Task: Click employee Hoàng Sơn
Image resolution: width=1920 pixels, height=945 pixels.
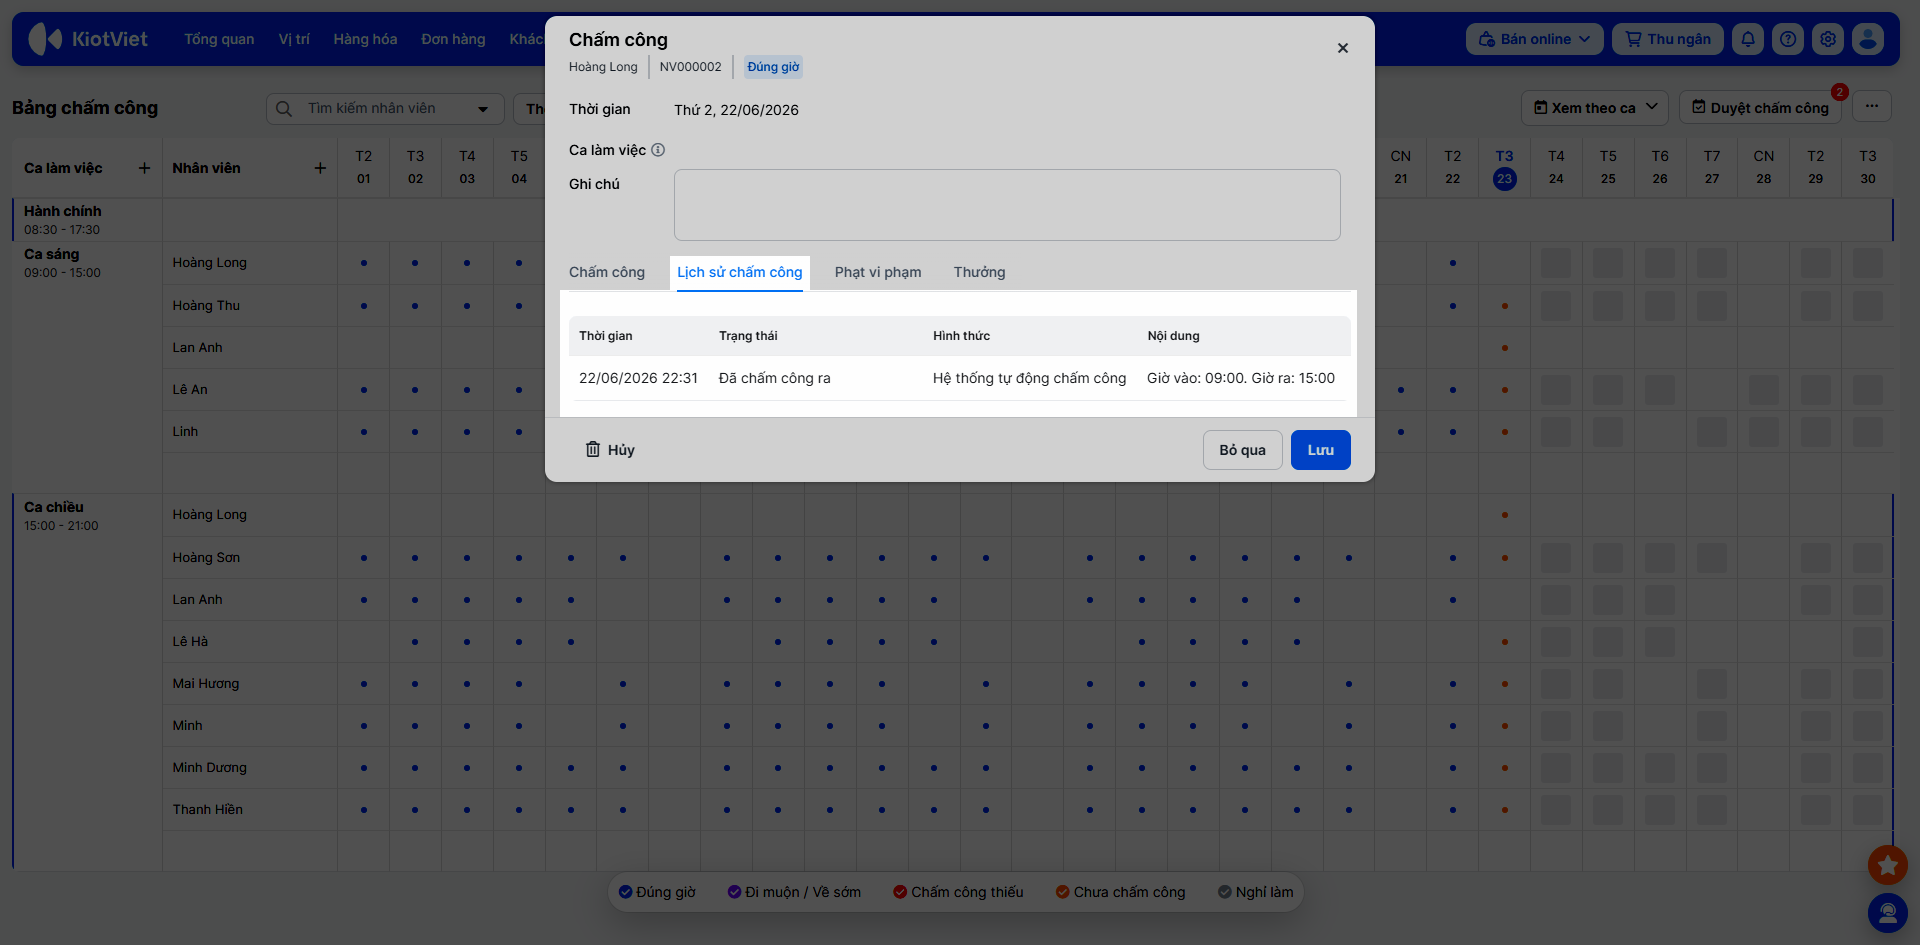Action: coord(206,558)
